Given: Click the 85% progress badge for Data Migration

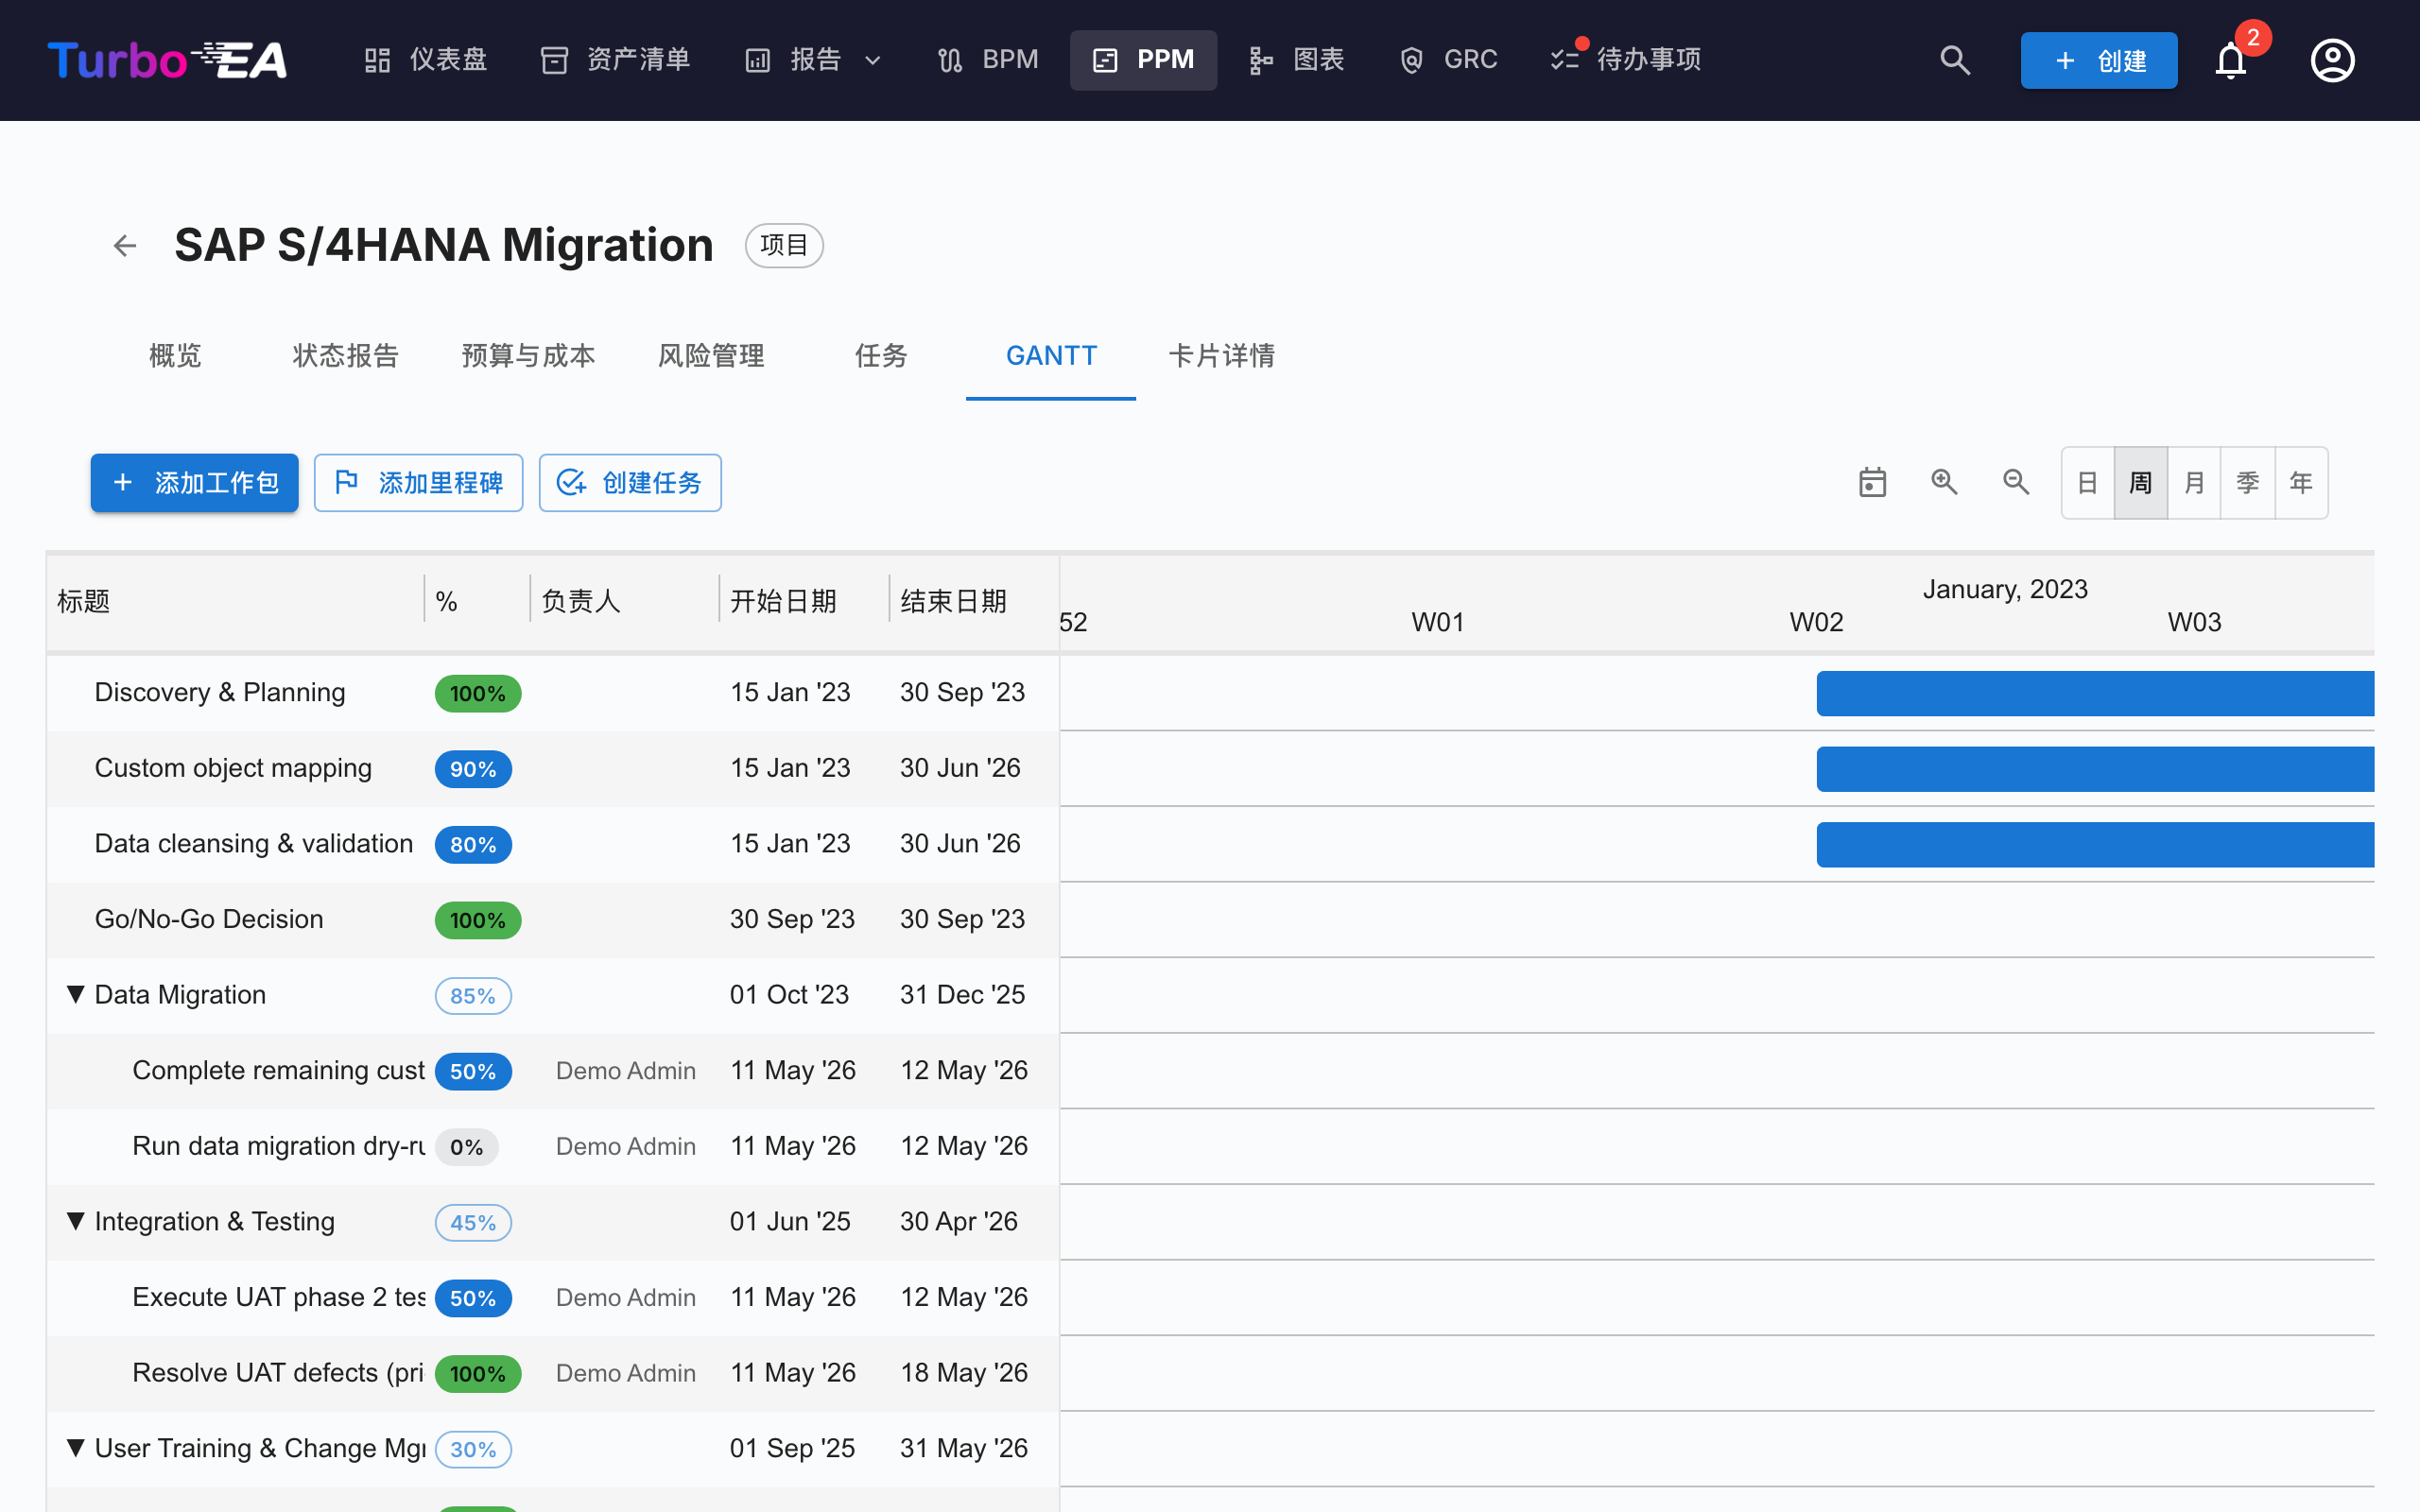Looking at the screenshot, I should 473,996.
